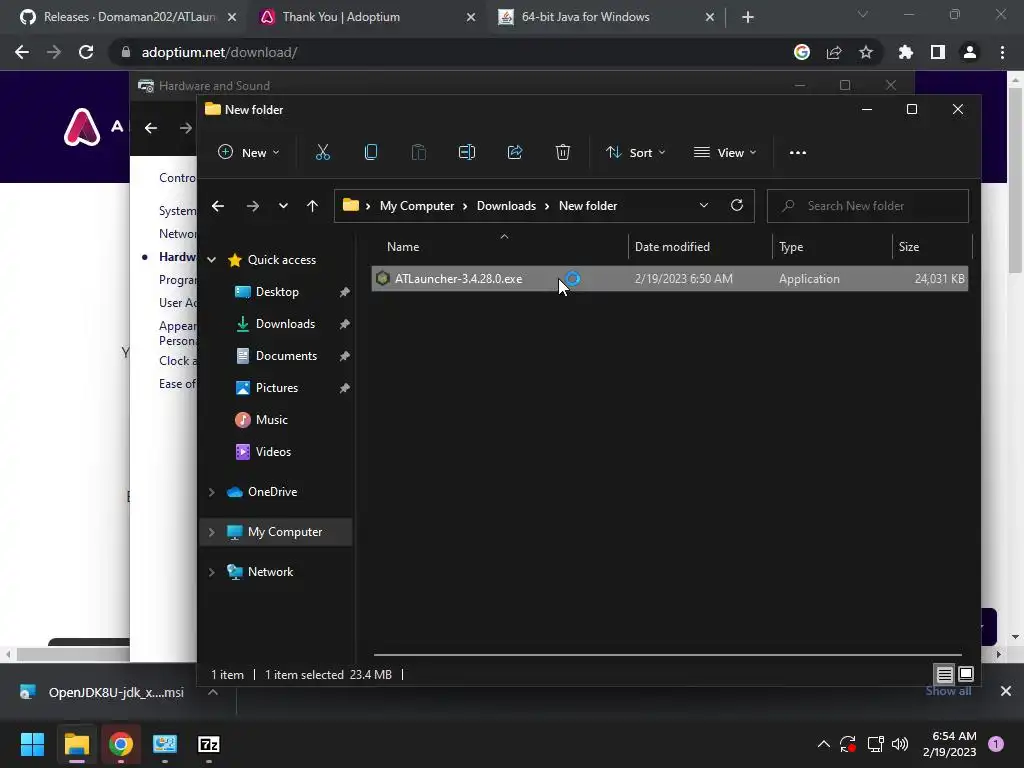
Task: Go up one folder level in Explorer
Action: 312,206
